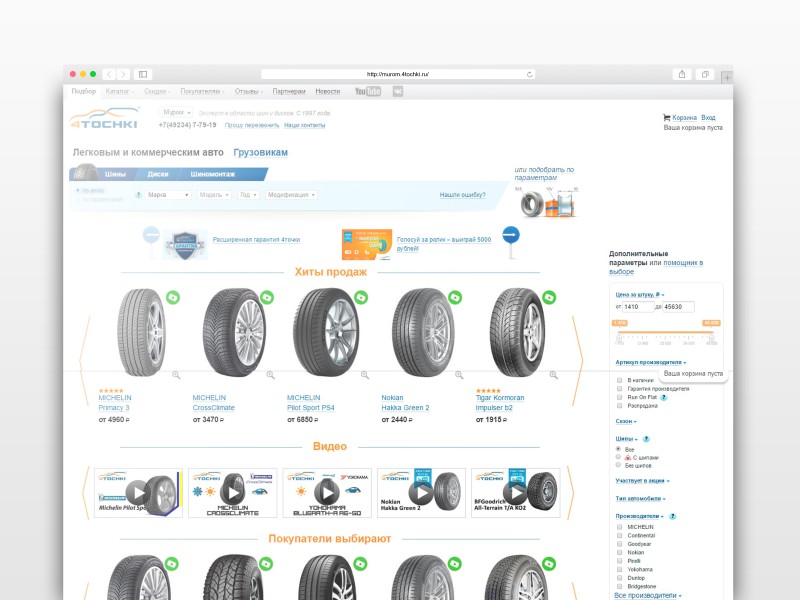
Task: Open the Покупателям menu
Action: [x=202, y=91]
